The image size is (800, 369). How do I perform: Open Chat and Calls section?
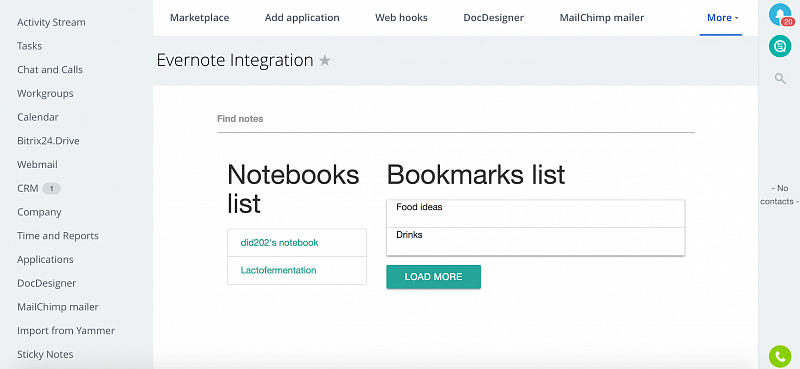(x=49, y=69)
